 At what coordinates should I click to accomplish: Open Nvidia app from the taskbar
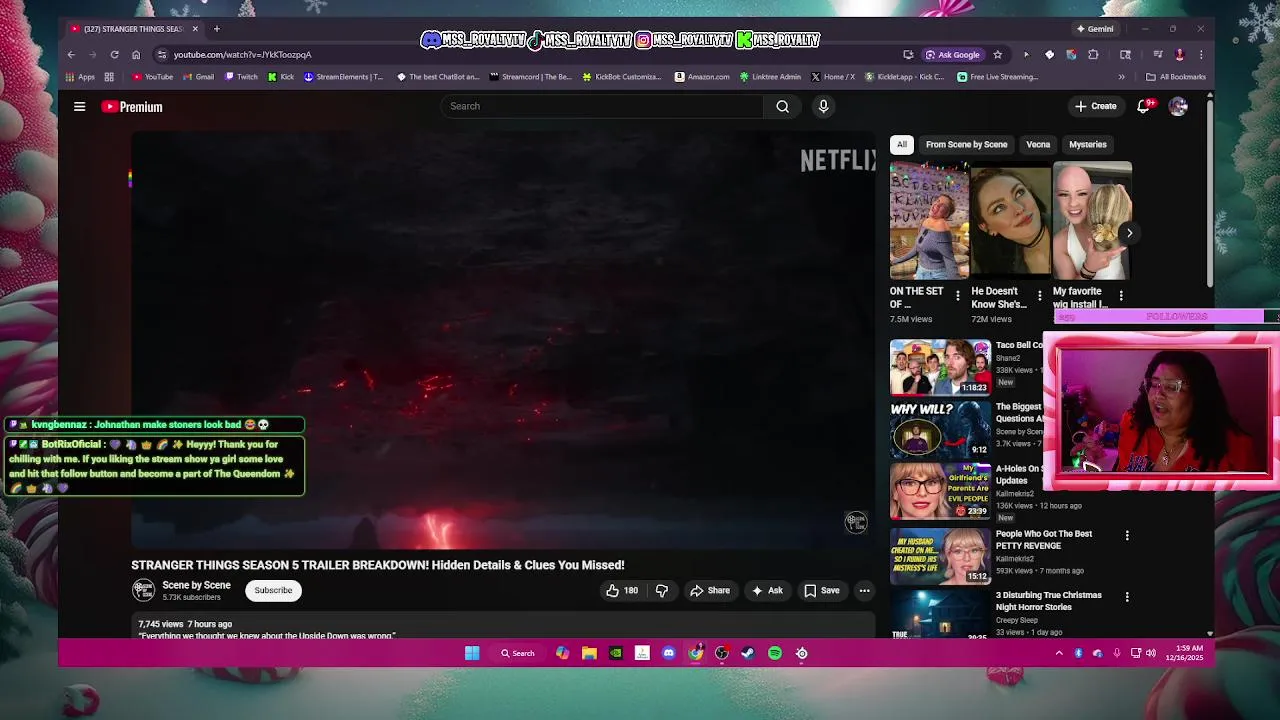tap(616, 653)
